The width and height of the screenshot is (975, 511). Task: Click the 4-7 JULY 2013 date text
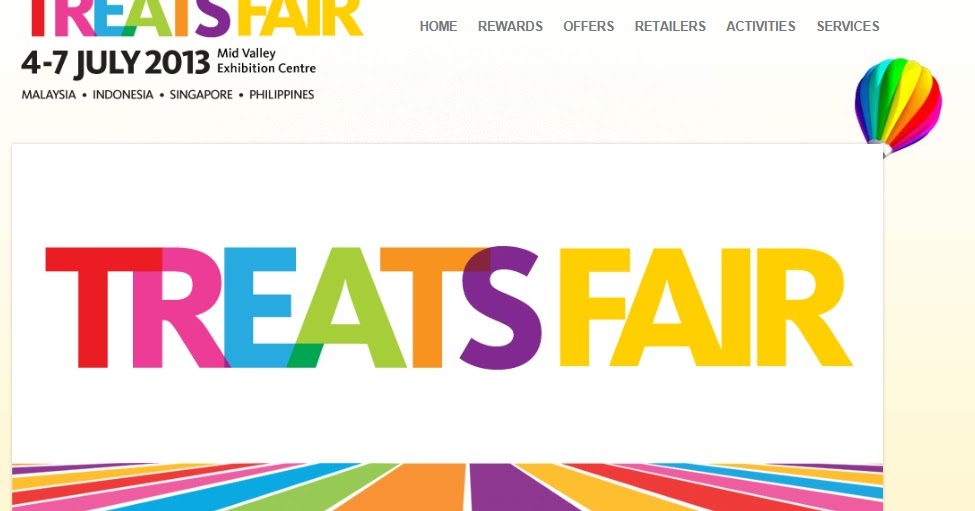click(x=116, y=63)
